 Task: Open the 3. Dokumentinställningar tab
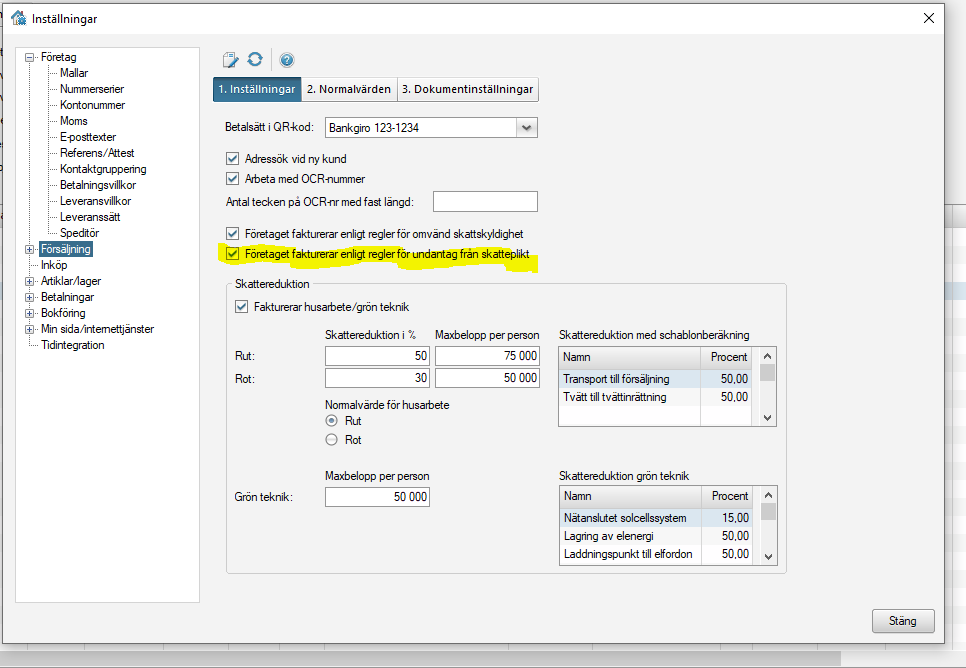[468, 89]
